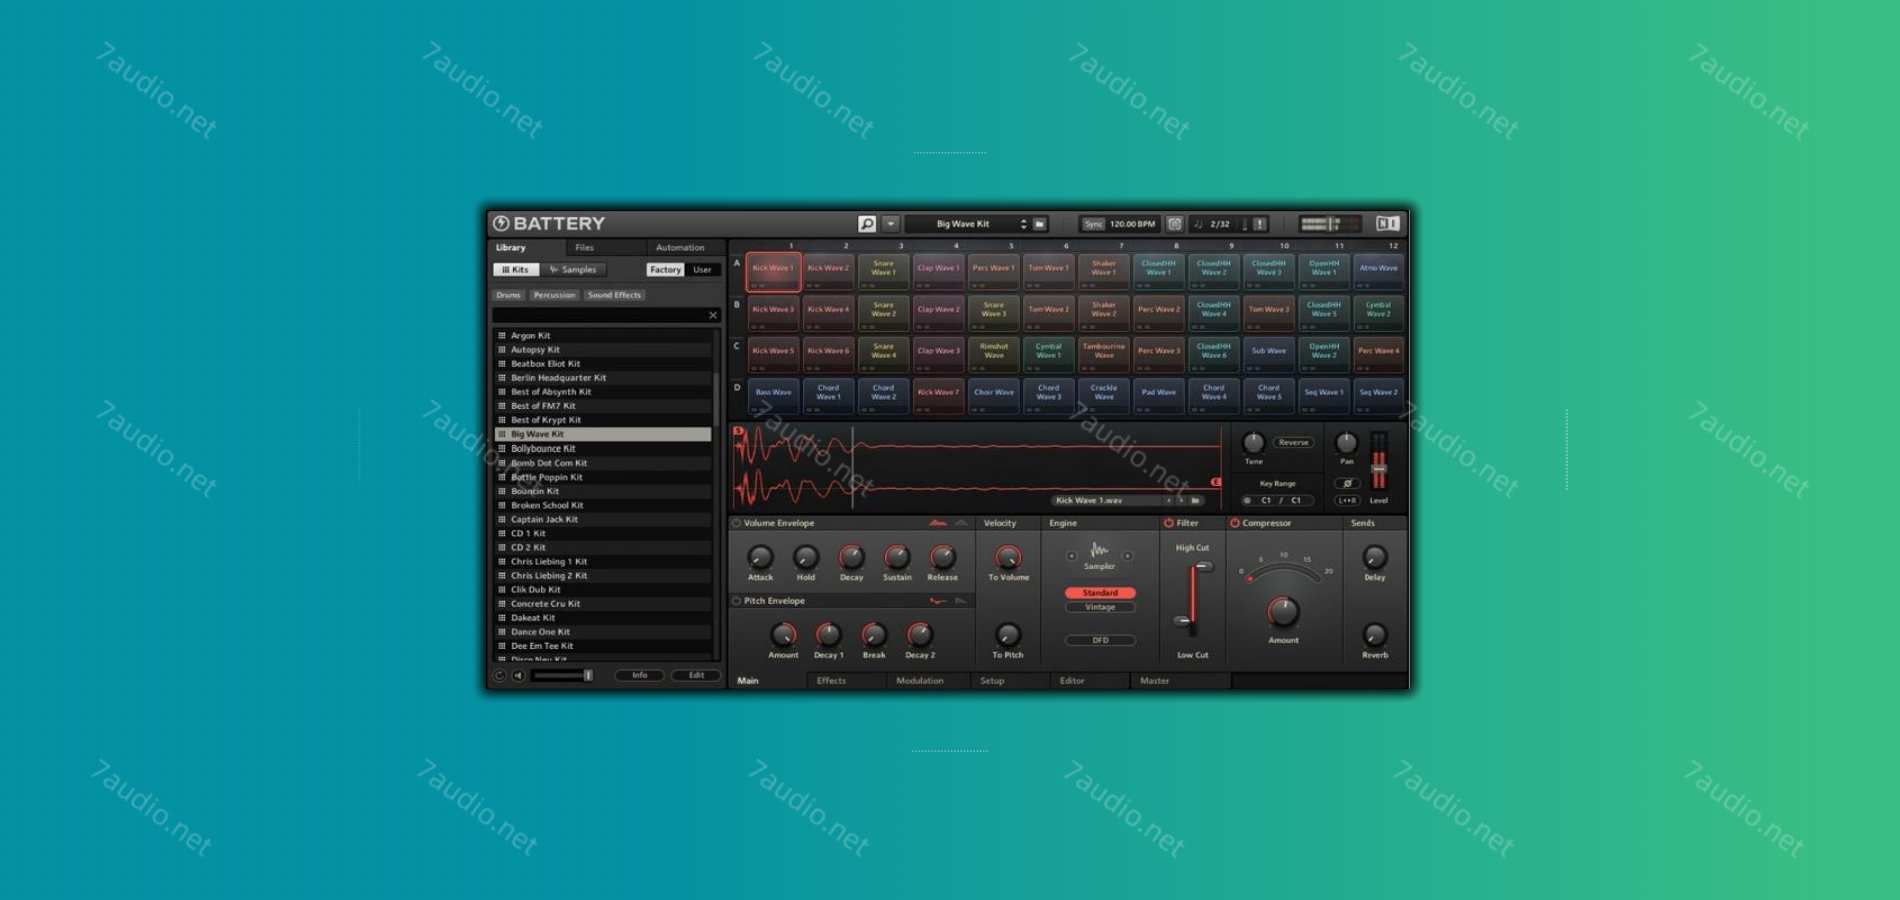Viewport: 1900px width, 900px height.
Task: Click the NI logo in the header
Action: tap(1387, 224)
